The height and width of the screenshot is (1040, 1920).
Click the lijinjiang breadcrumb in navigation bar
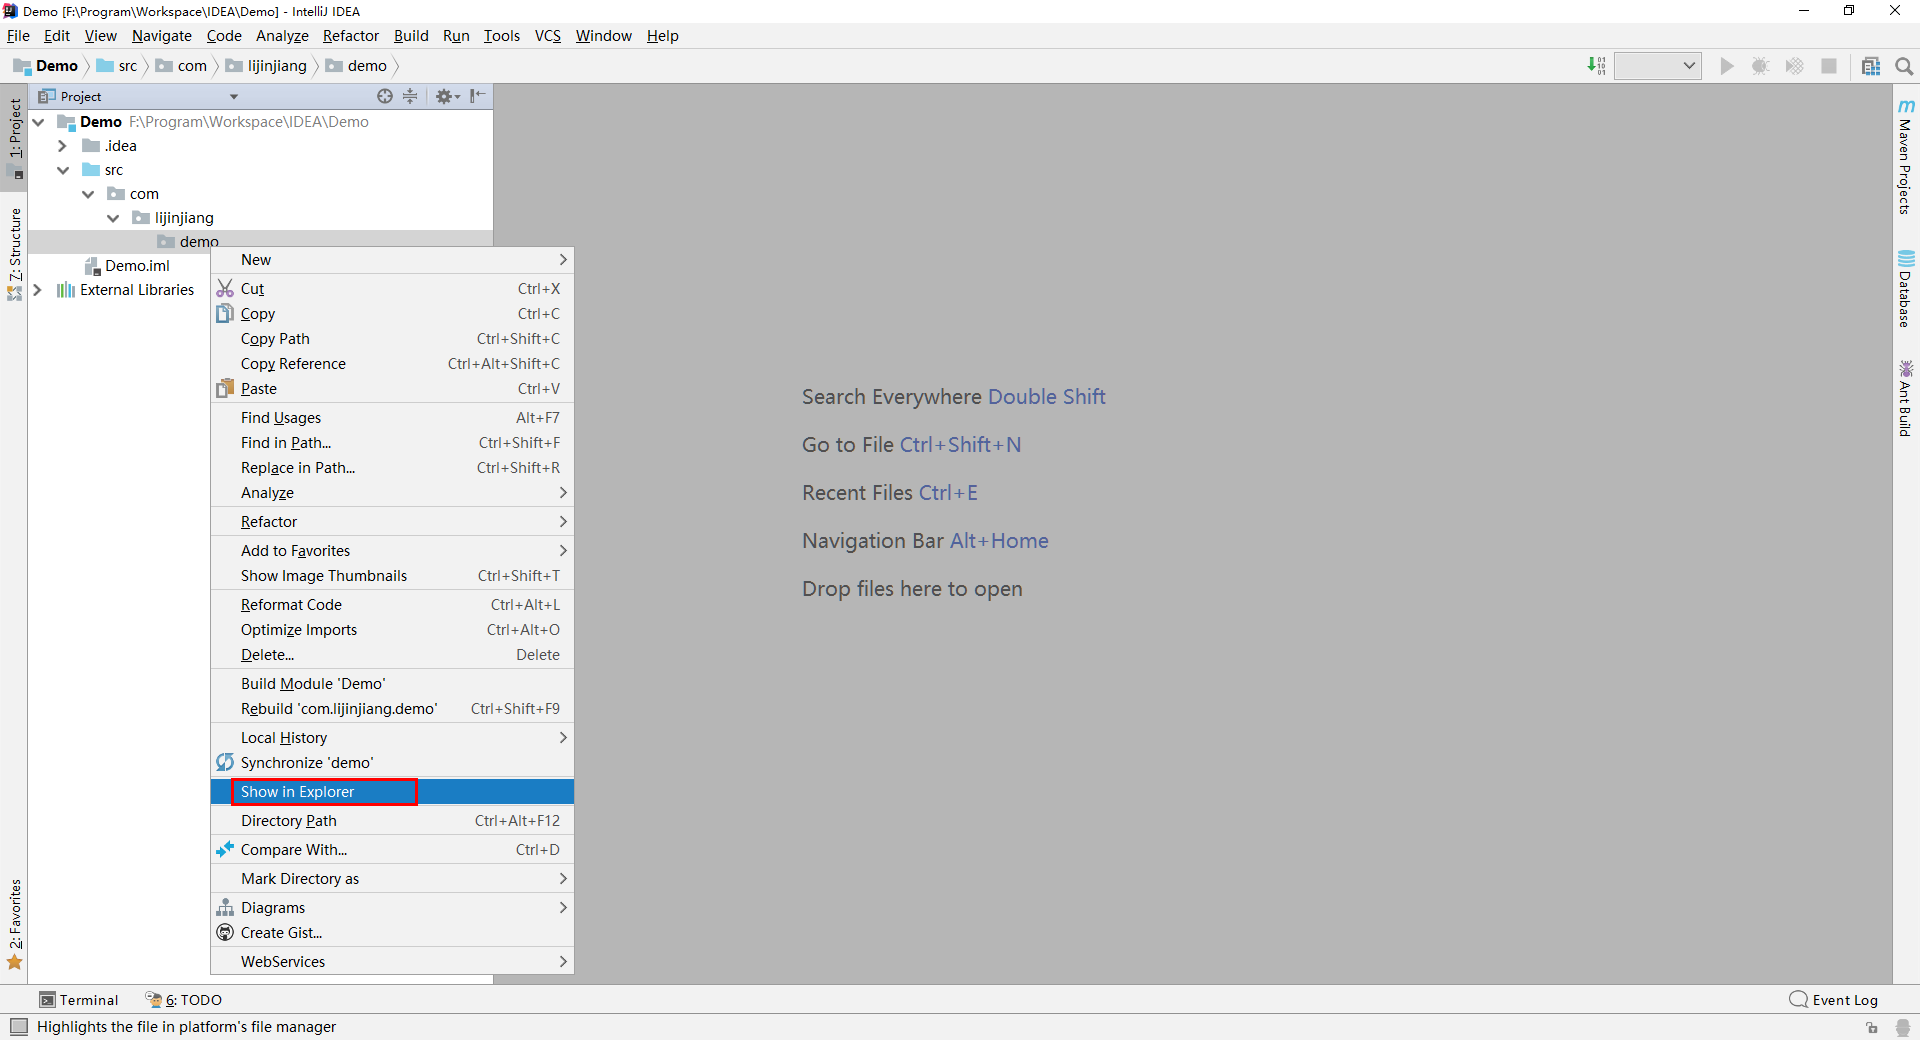tap(266, 66)
